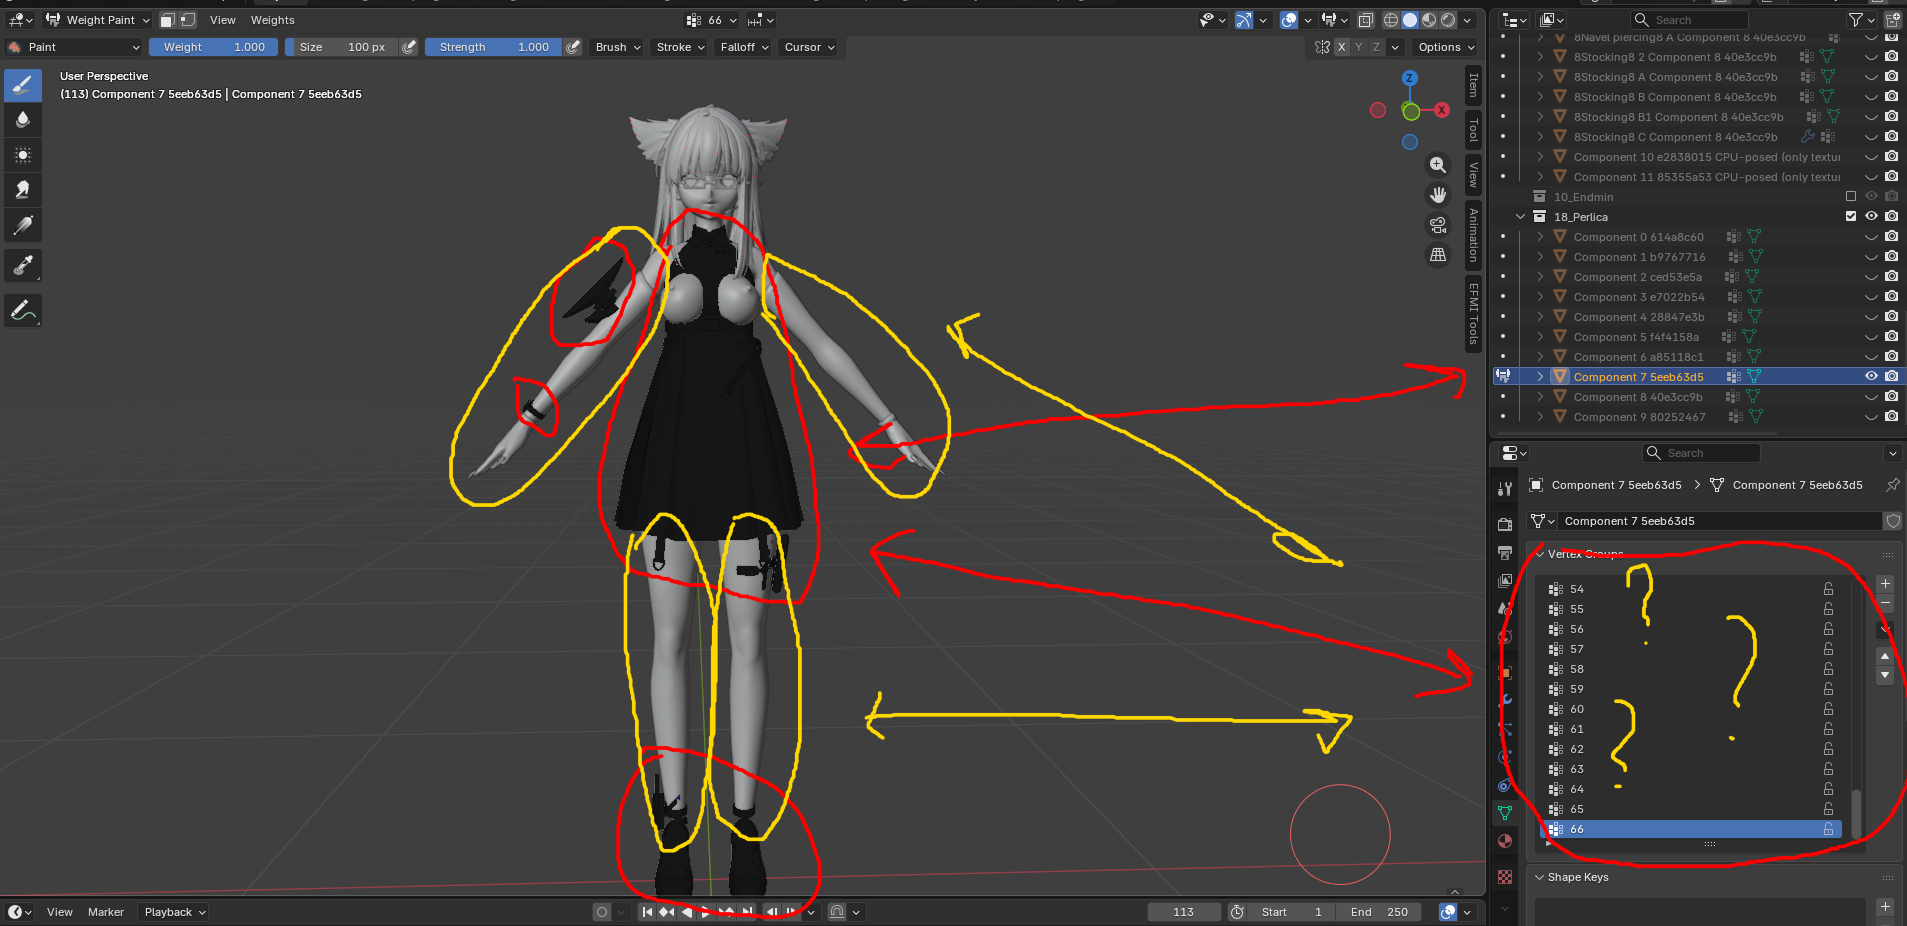Open the Falloff dropdown
The height and width of the screenshot is (926, 1907).
(x=745, y=47)
